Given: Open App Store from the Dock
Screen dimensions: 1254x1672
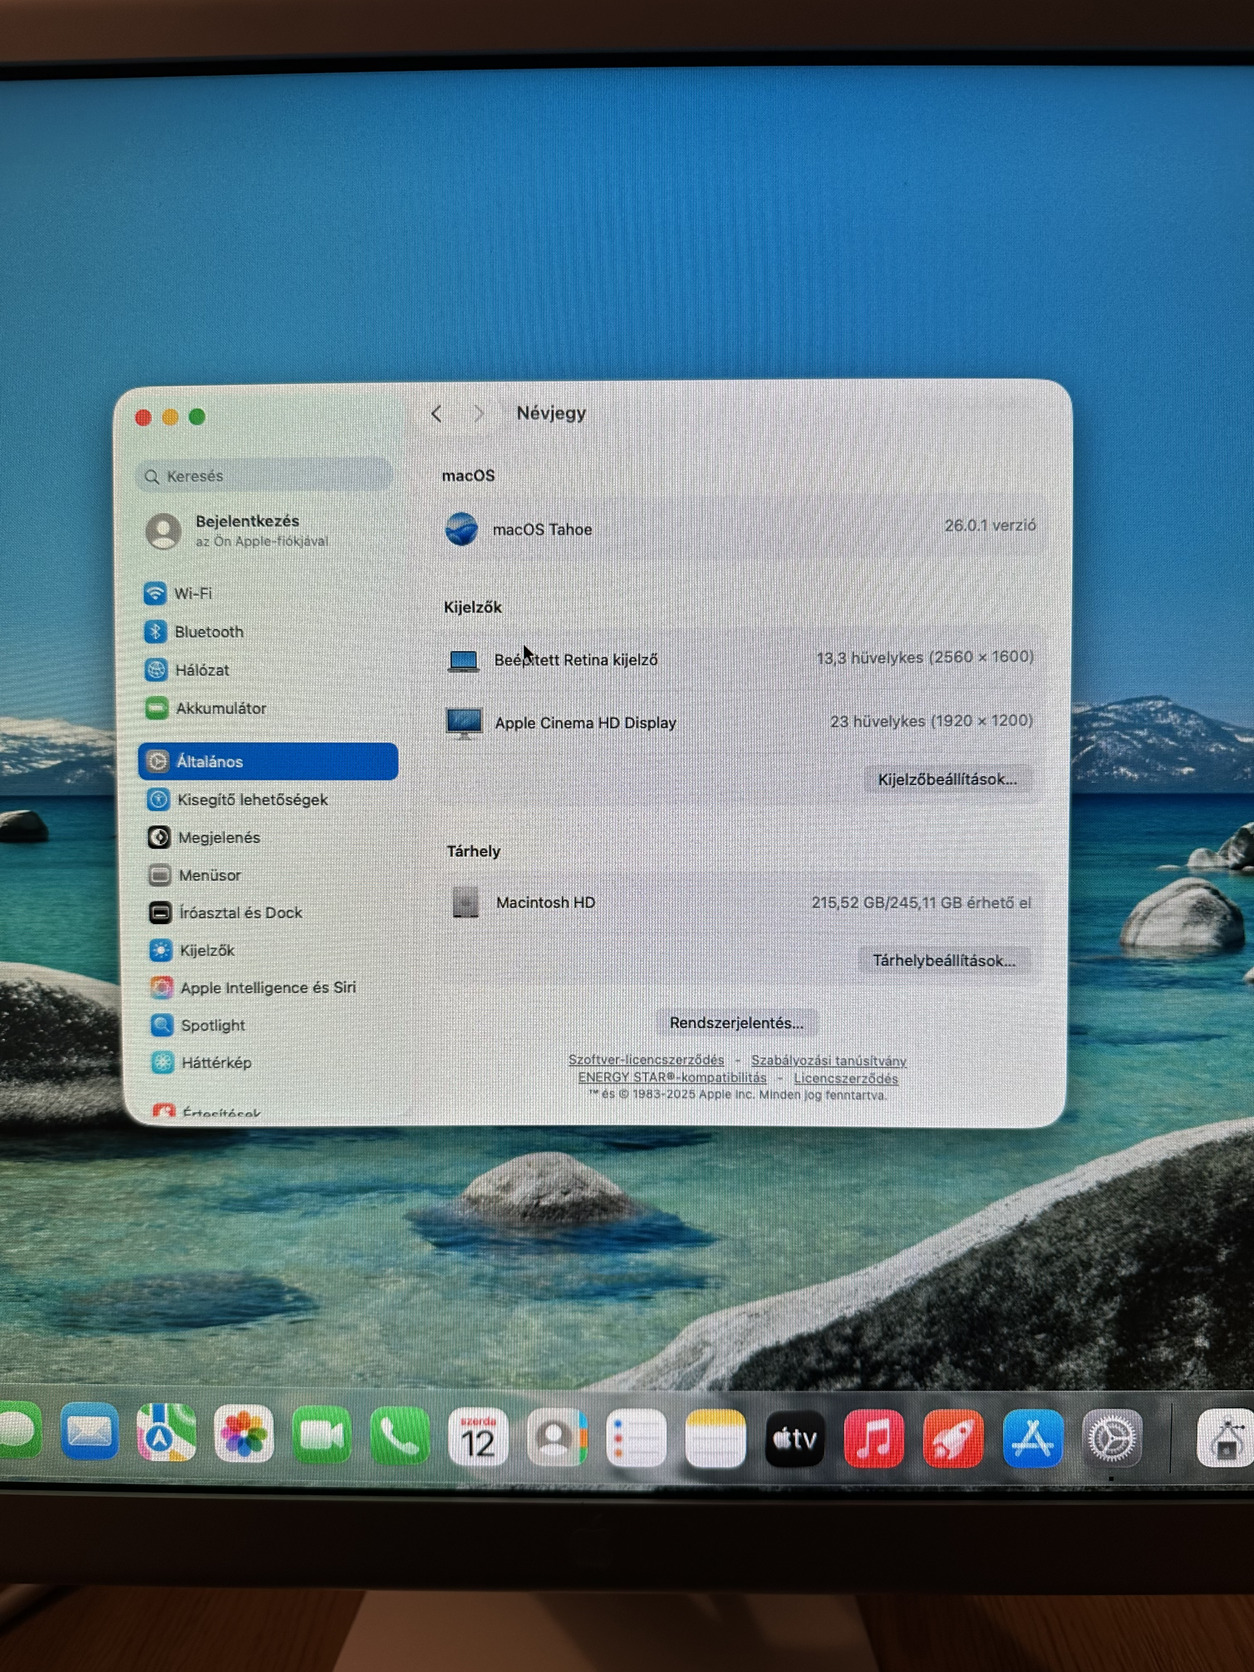Looking at the screenshot, I should pos(1033,1439).
